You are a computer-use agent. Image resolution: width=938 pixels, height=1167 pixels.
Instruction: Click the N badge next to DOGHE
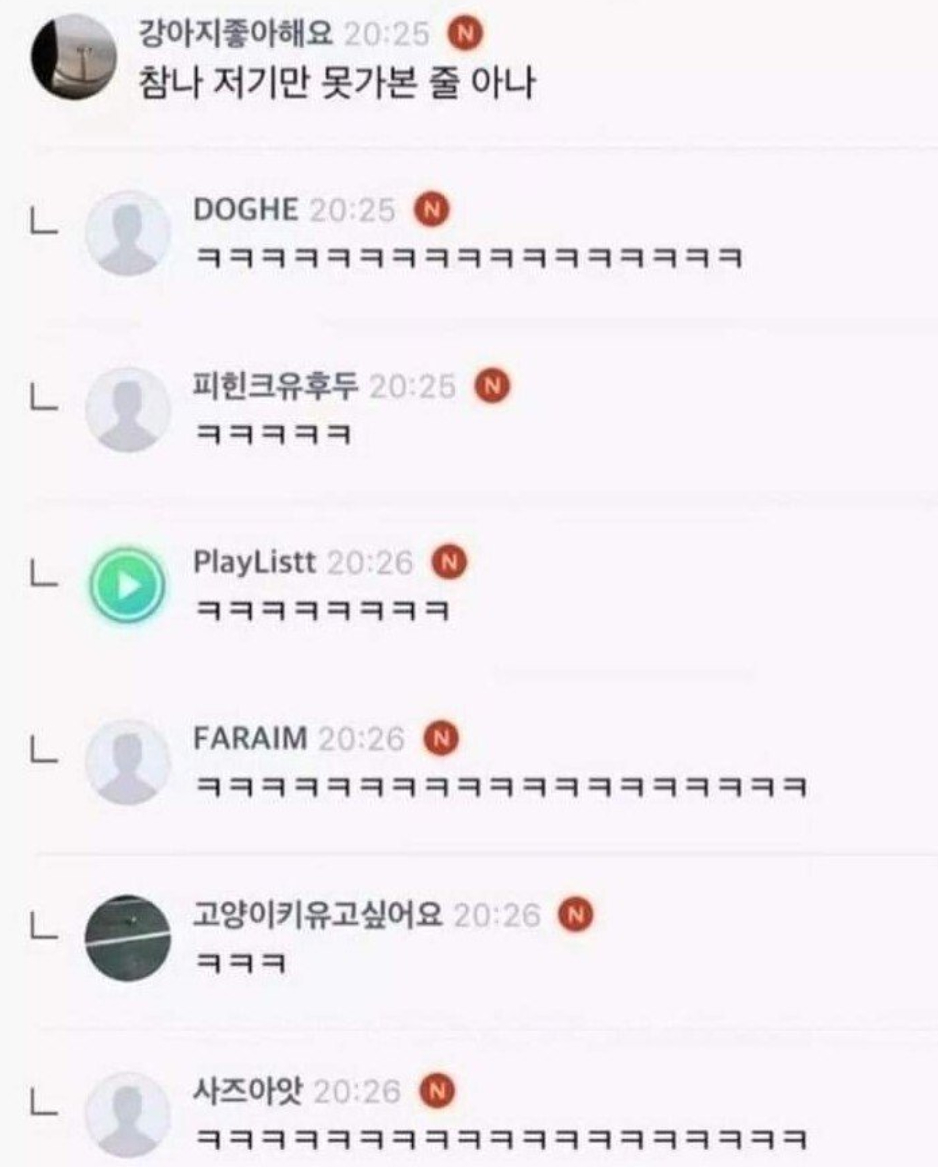point(432,209)
